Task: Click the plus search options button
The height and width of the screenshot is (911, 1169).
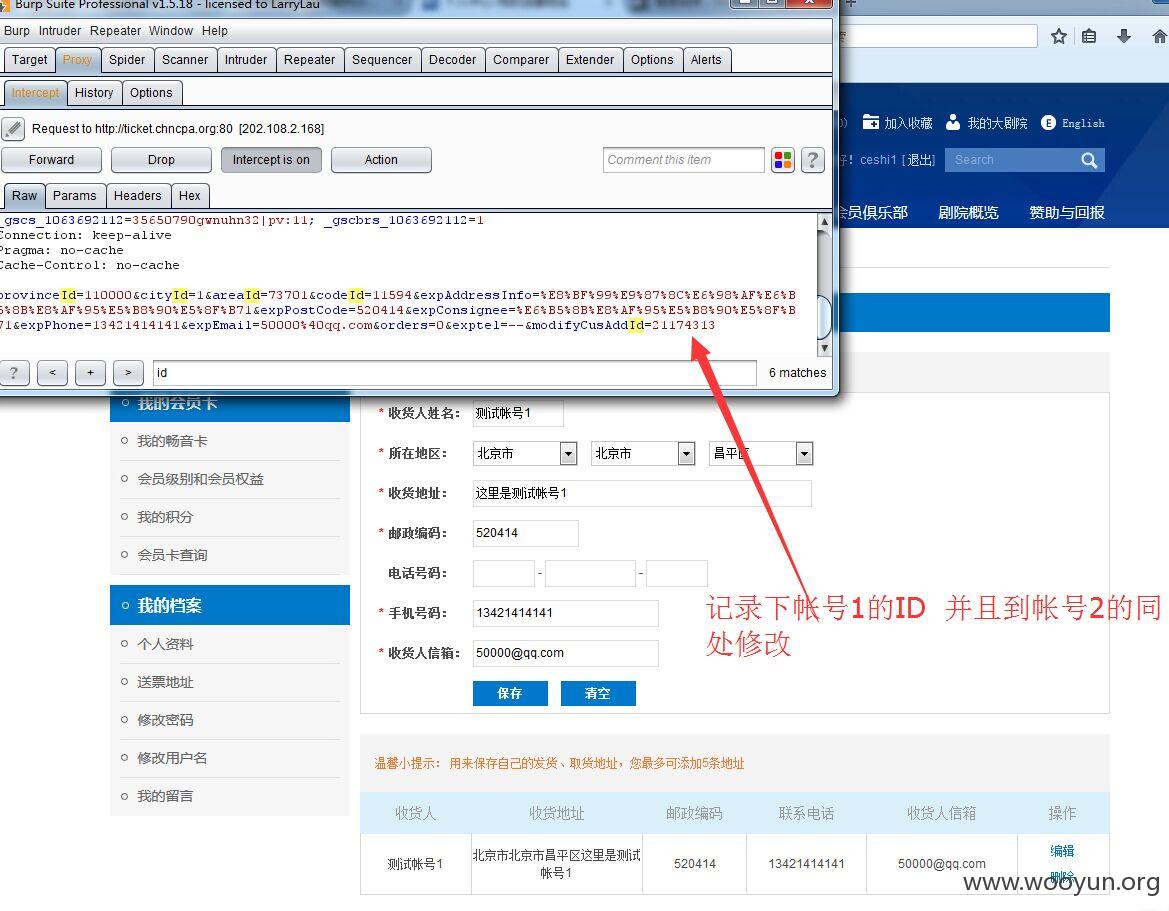Action: (x=90, y=373)
